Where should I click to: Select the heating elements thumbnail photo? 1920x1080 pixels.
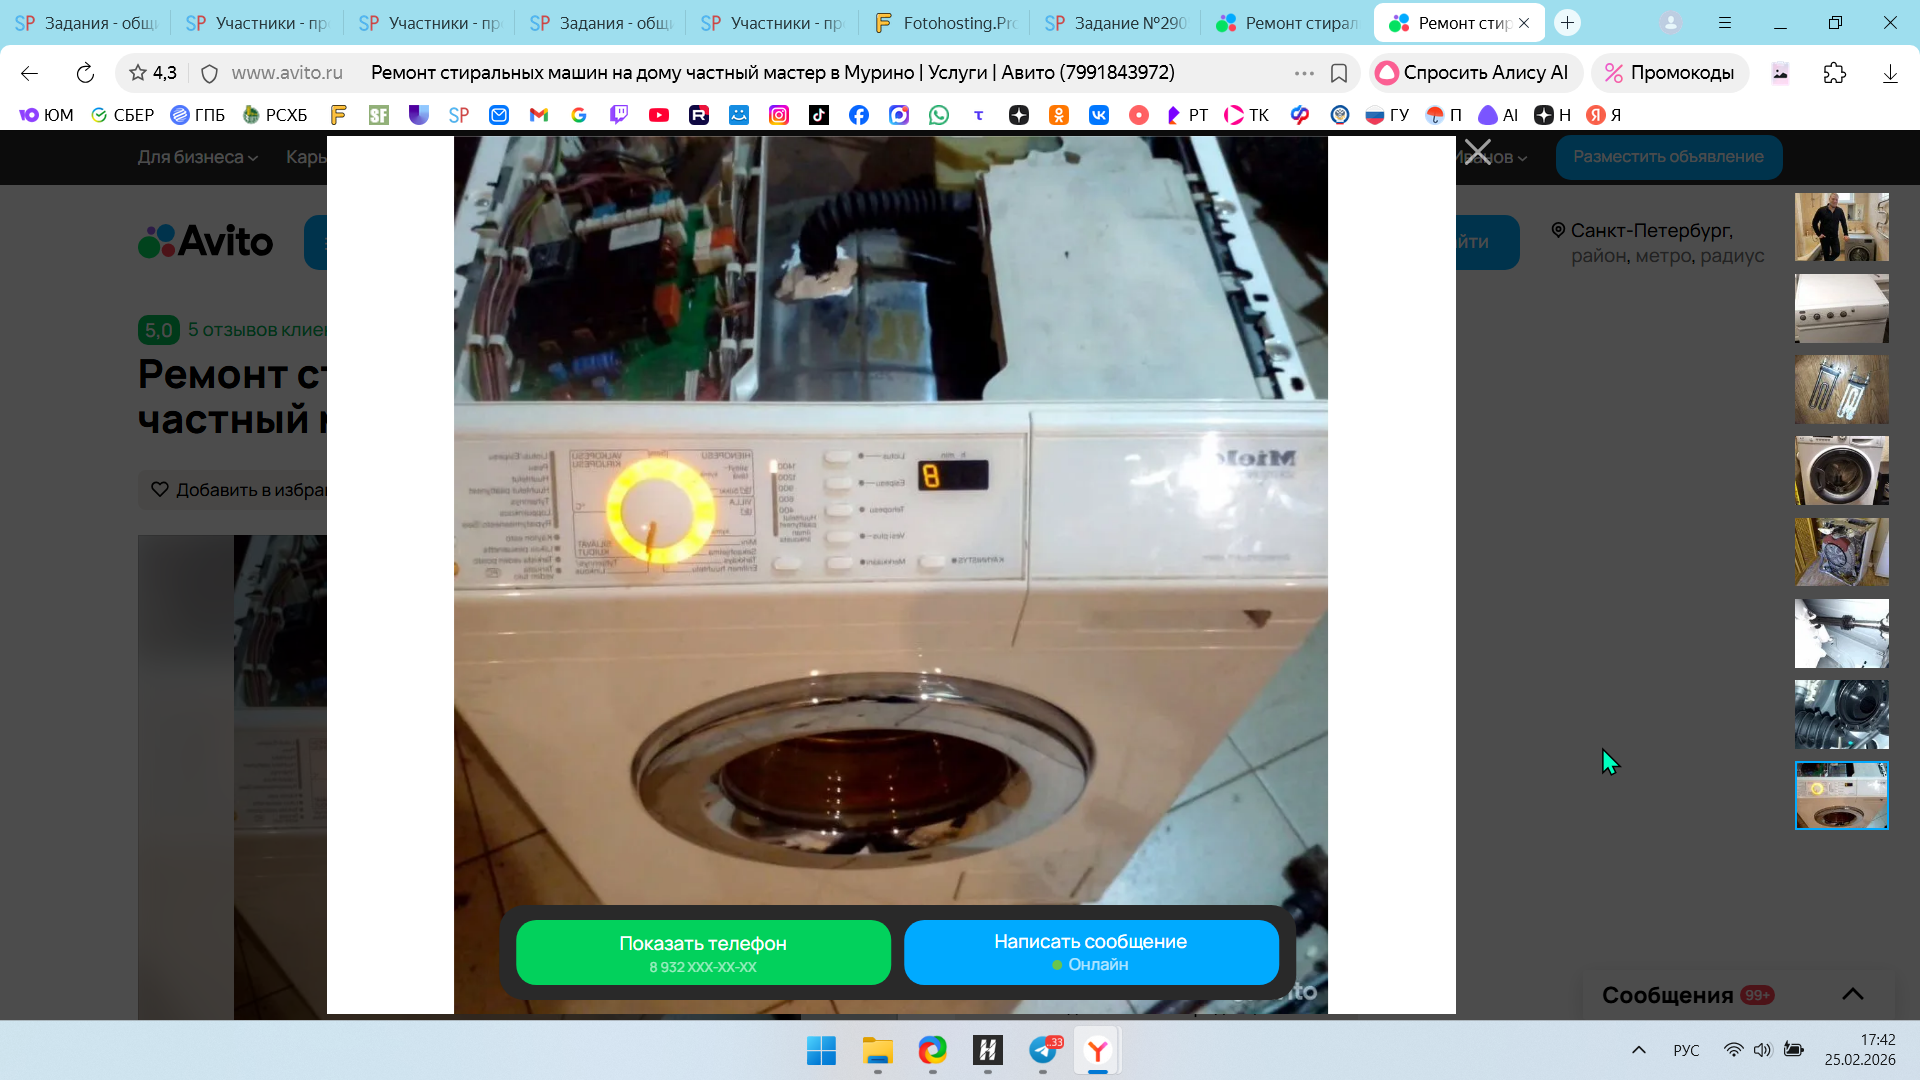pyautogui.click(x=1841, y=389)
